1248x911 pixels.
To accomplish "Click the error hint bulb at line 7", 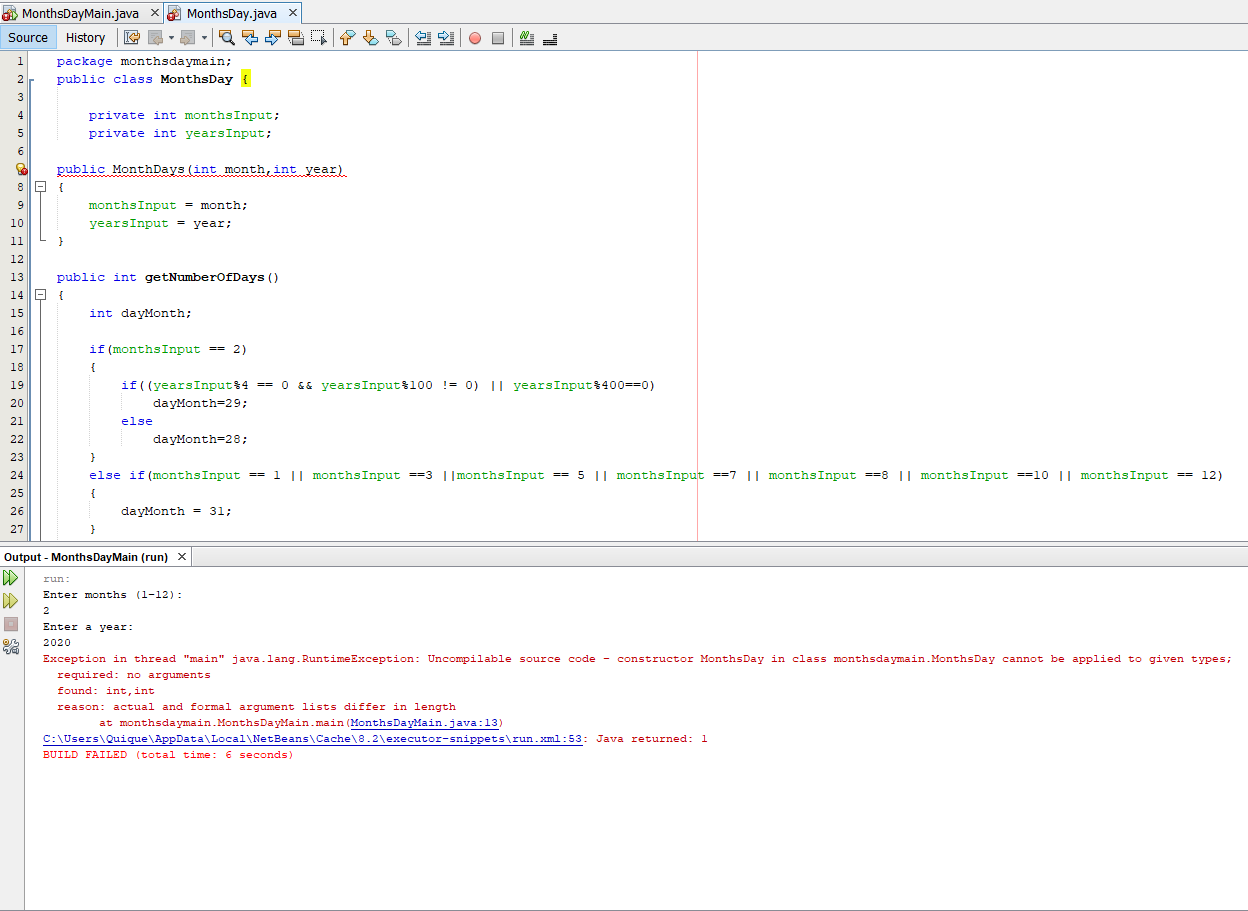I will [21, 170].
